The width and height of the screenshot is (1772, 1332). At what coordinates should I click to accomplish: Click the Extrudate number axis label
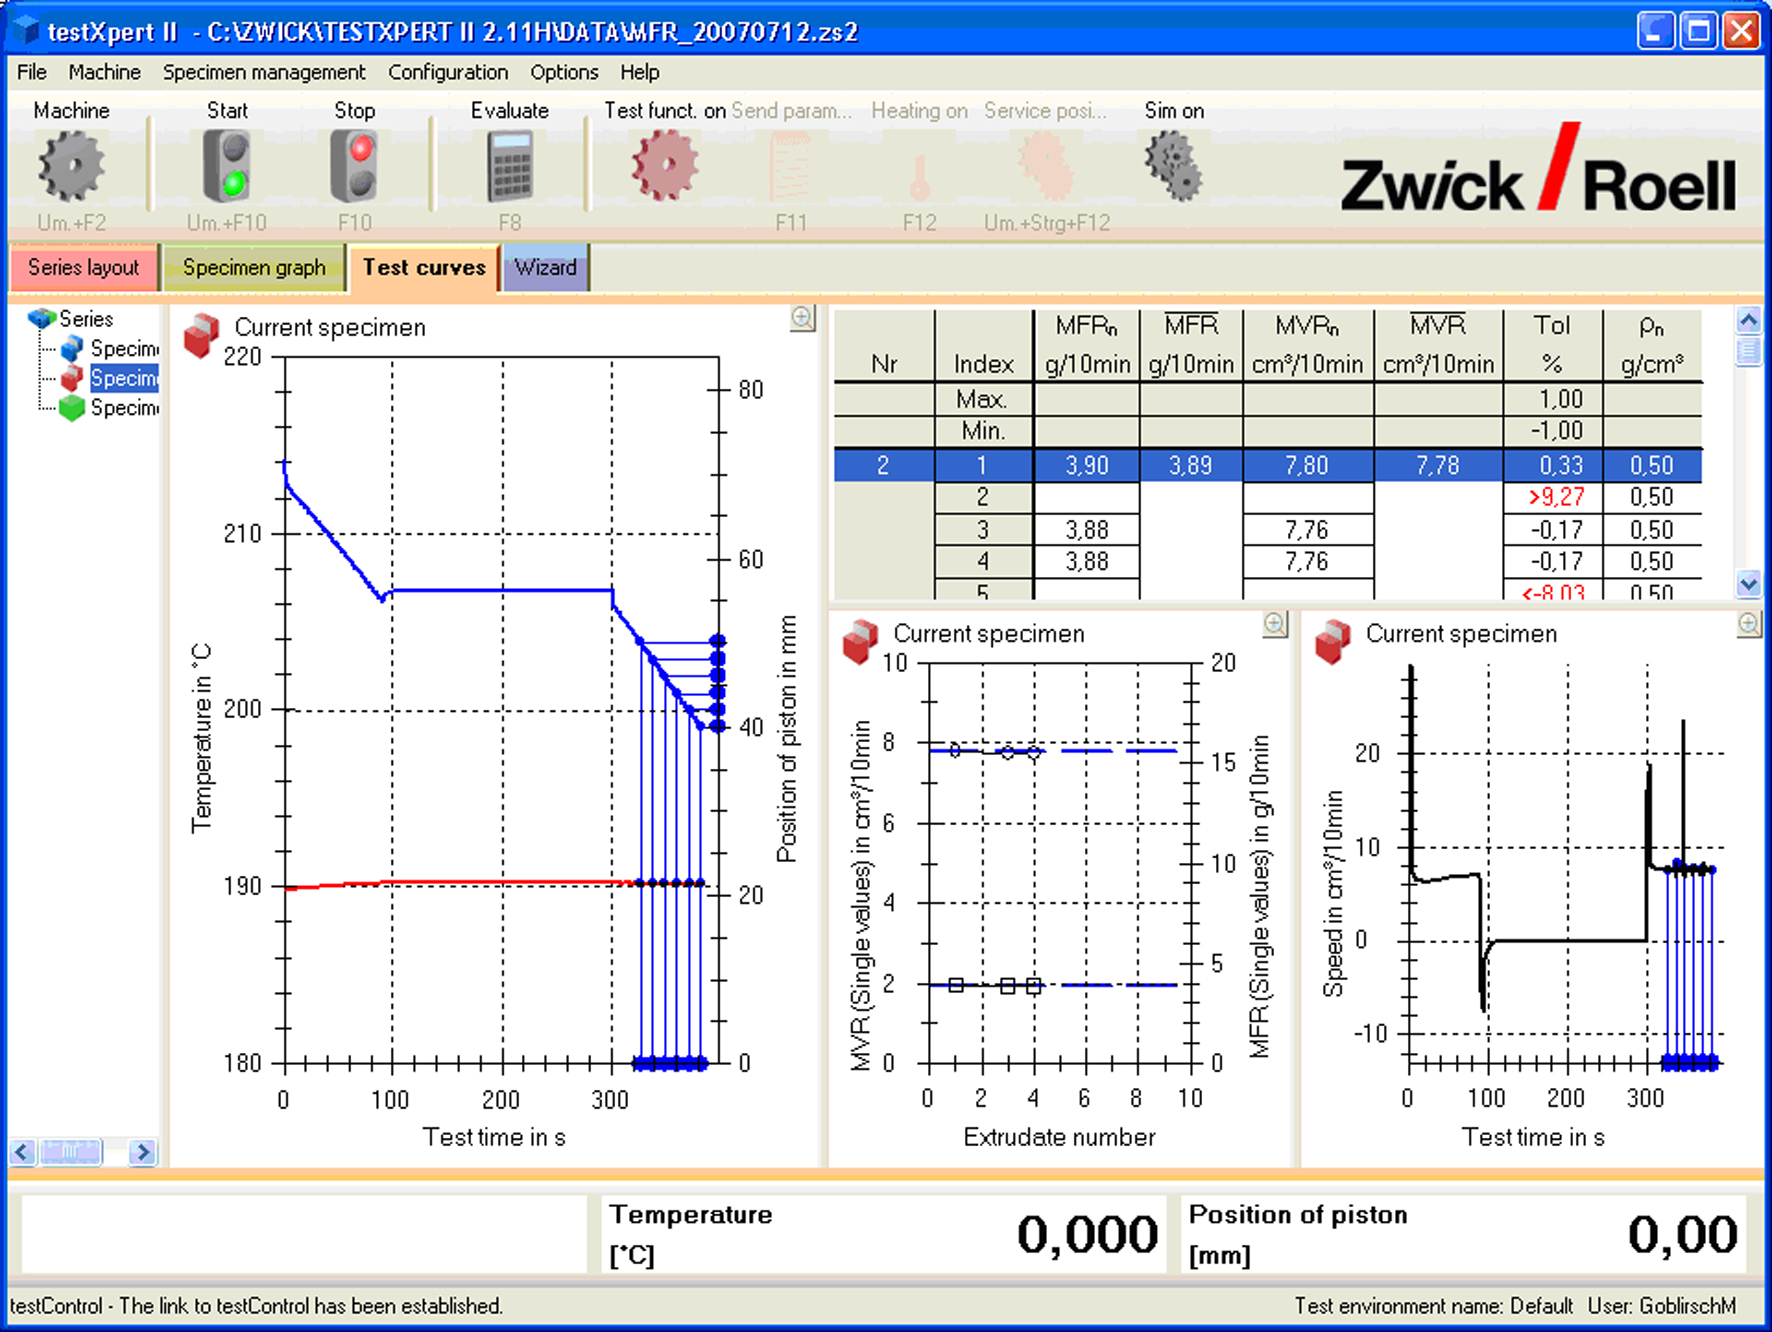1059,1137
